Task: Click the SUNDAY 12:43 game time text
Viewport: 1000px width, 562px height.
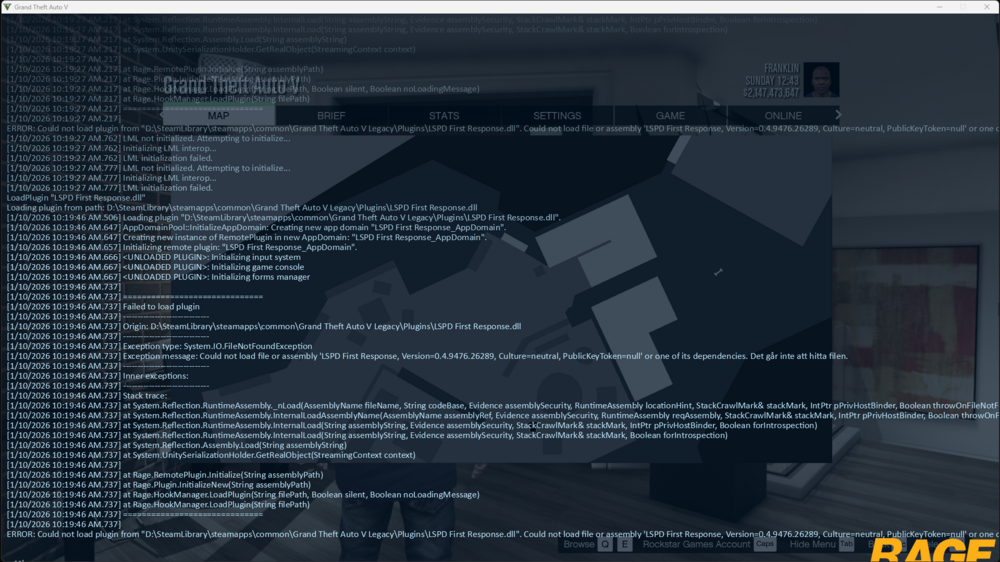Action: tap(772, 81)
